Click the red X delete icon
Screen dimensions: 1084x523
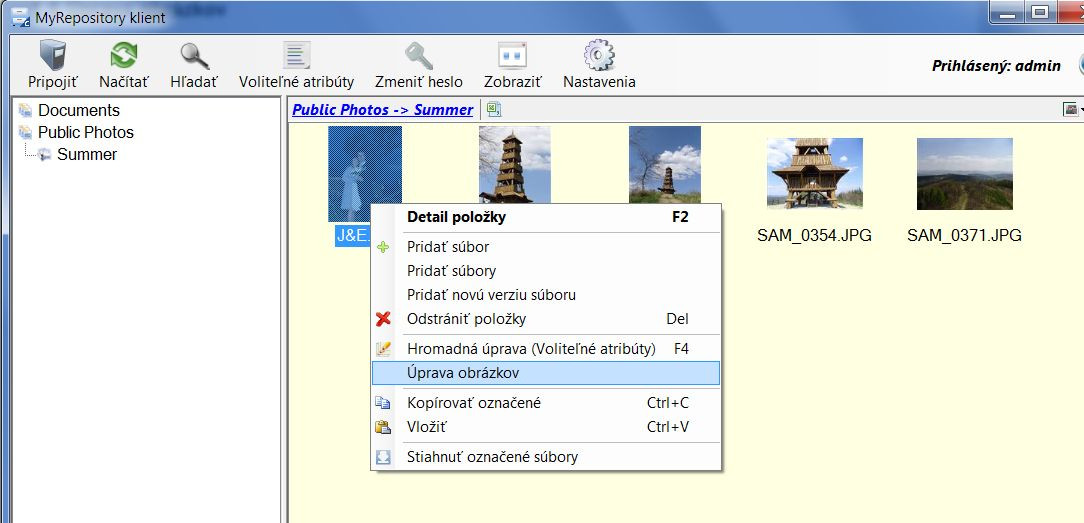click(383, 319)
